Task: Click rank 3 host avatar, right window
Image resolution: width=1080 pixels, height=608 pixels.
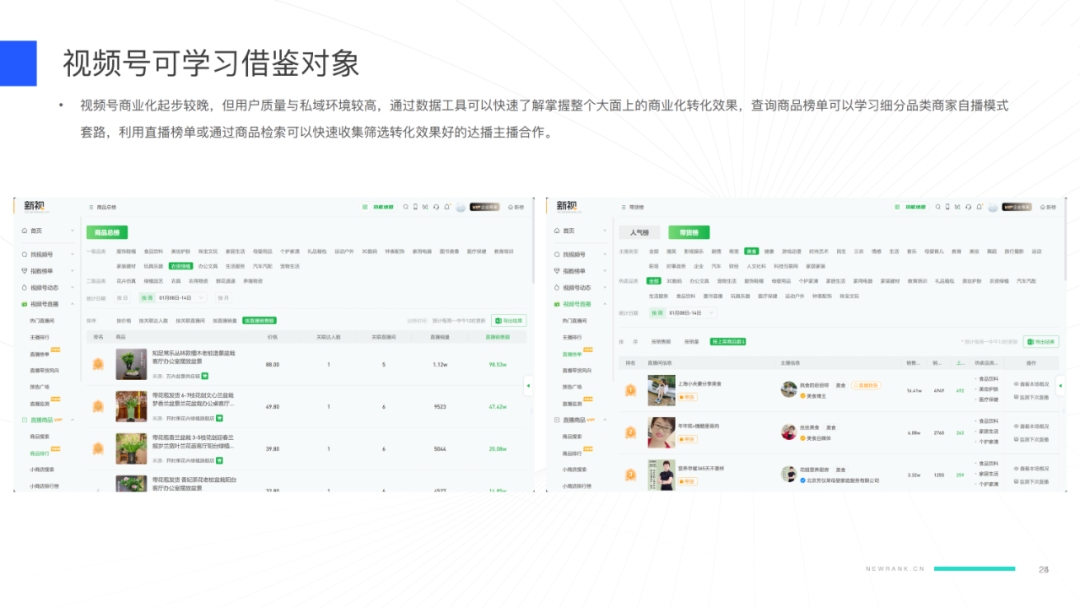Action: (789, 474)
